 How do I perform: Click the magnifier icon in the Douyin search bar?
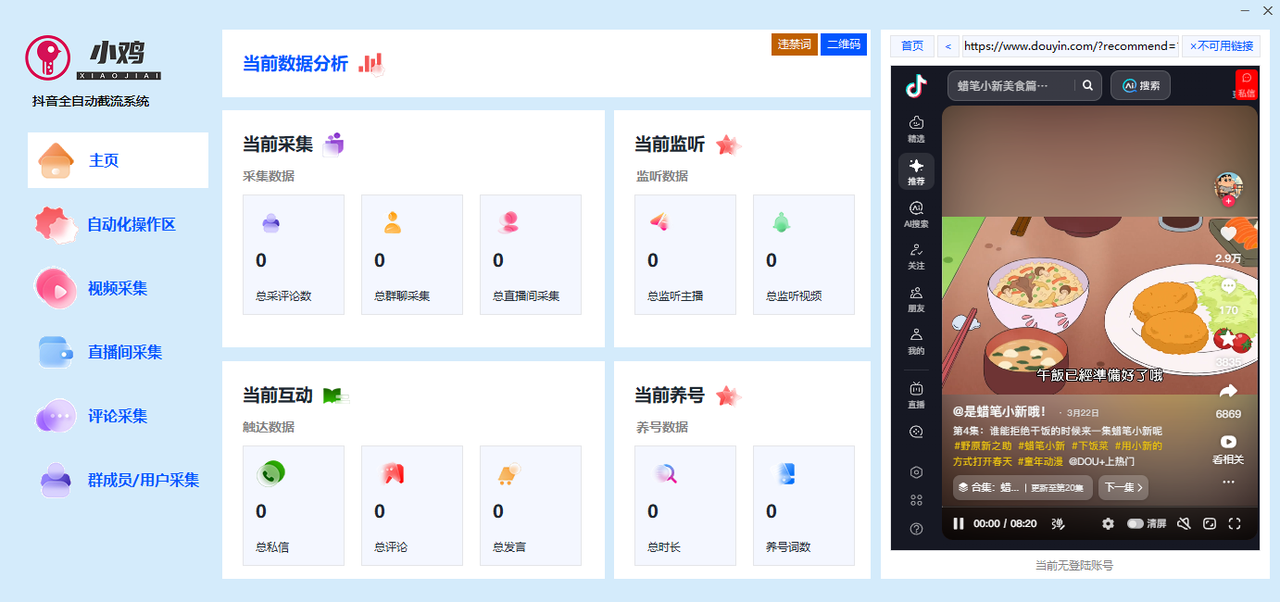1087,85
